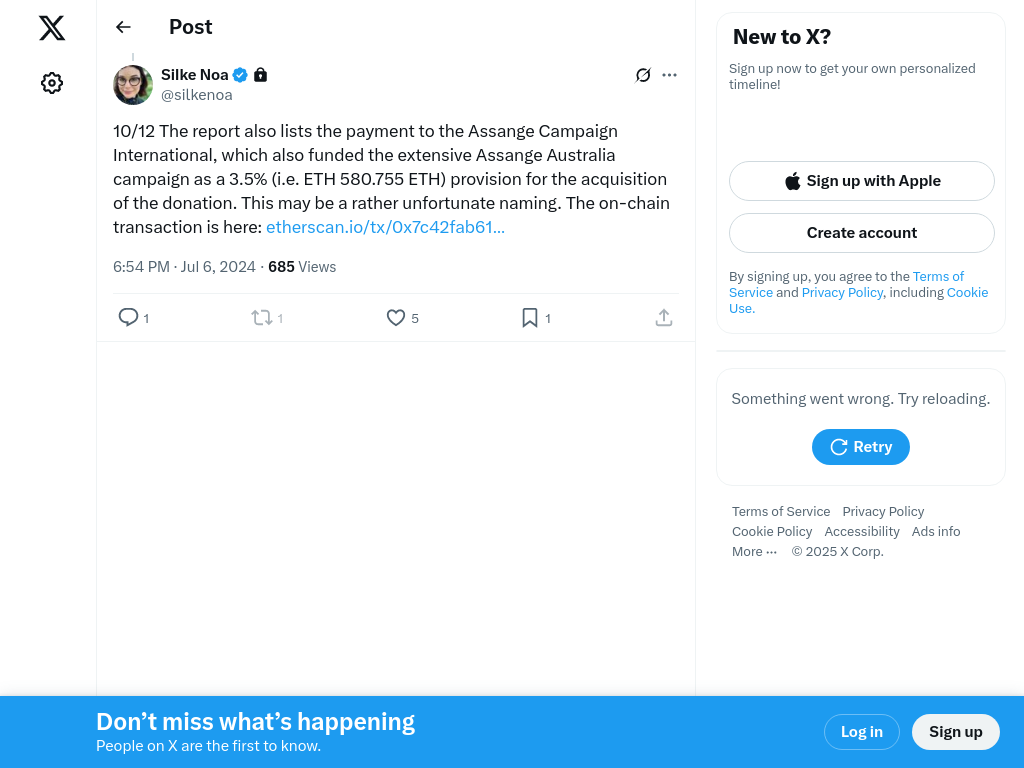Image resolution: width=1024 pixels, height=768 pixels.
Task: Click the Grok icon on the post
Action: point(643,75)
